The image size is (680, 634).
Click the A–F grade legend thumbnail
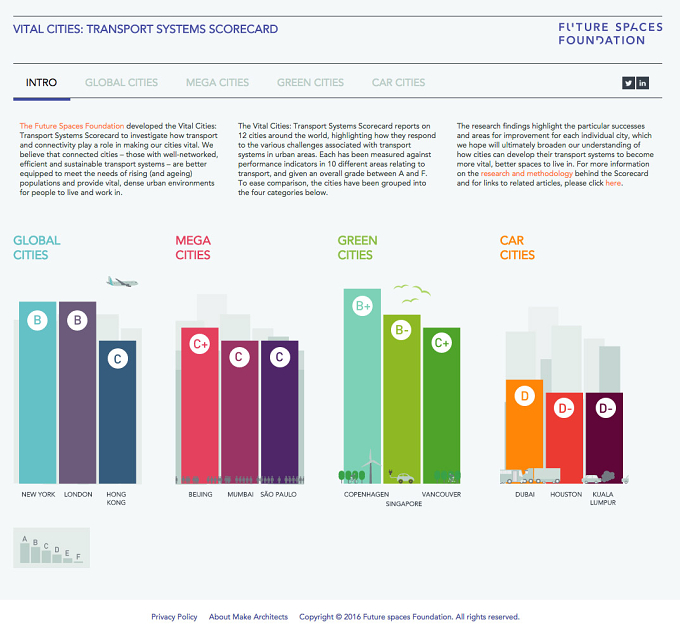click(52, 548)
